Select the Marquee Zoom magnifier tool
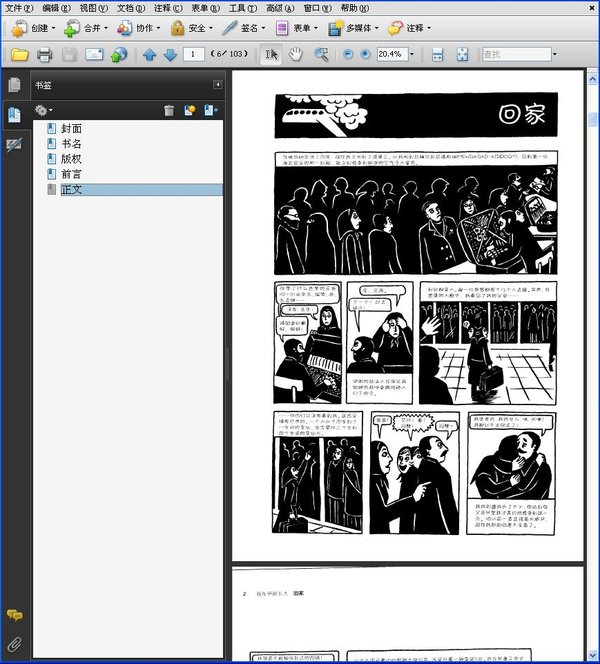The width and height of the screenshot is (600, 664). (x=321, y=54)
